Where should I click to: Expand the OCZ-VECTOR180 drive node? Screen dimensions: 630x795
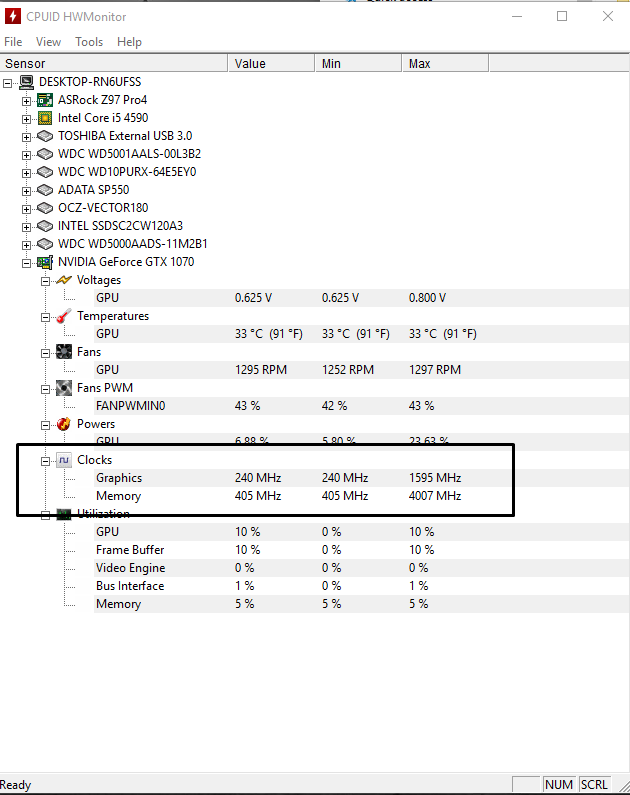click(27, 208)
